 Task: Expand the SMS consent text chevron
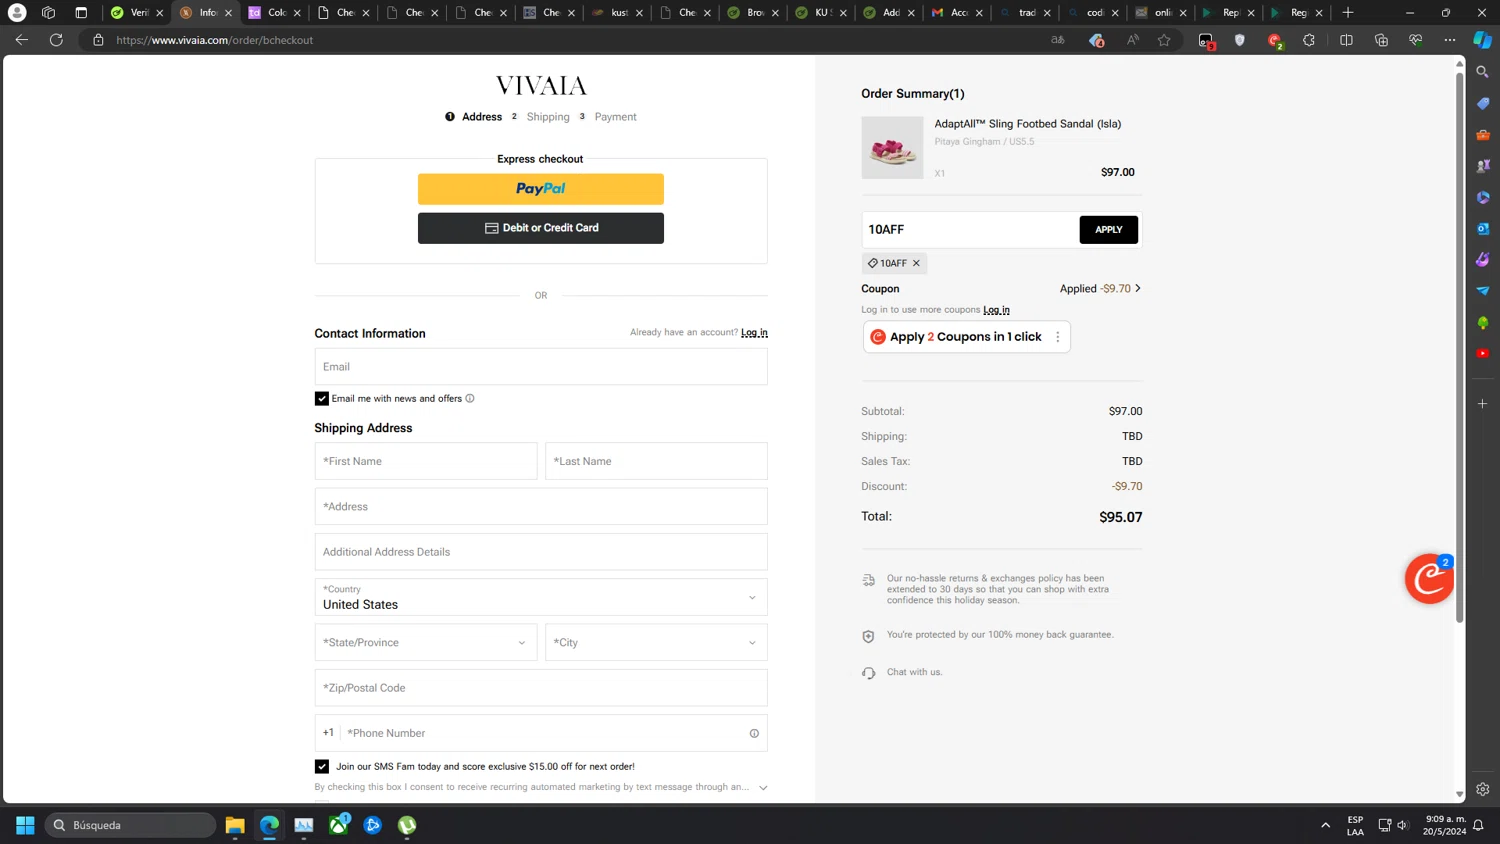[763, 788]
